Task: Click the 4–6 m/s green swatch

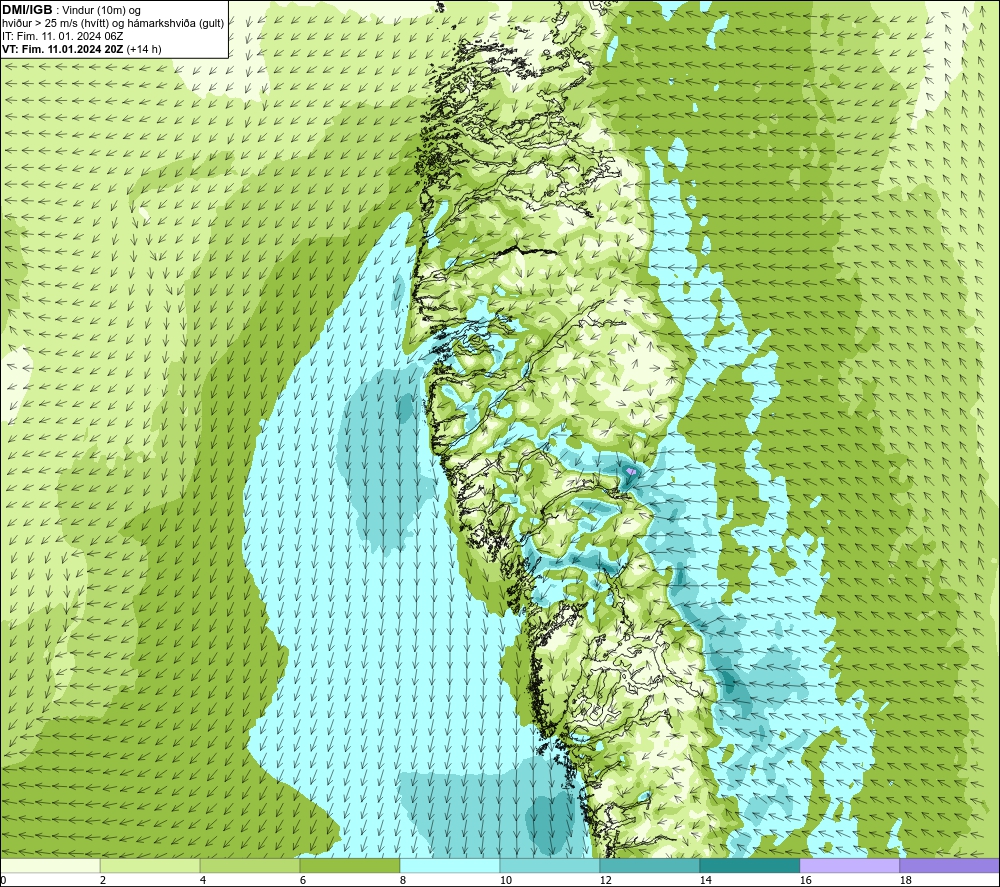Action: point(250,865)
